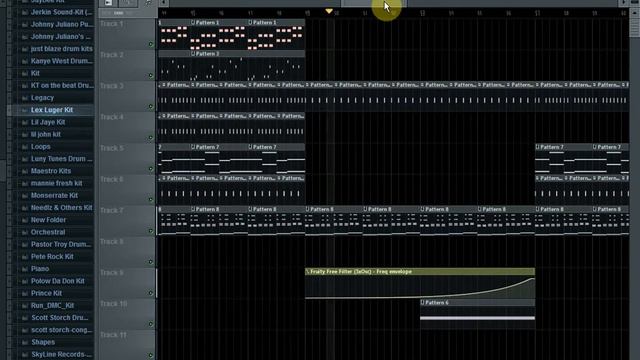Mute Track 5 with its green LED
The width and height of the screenshot is (640, 360).
click(151, 169)
